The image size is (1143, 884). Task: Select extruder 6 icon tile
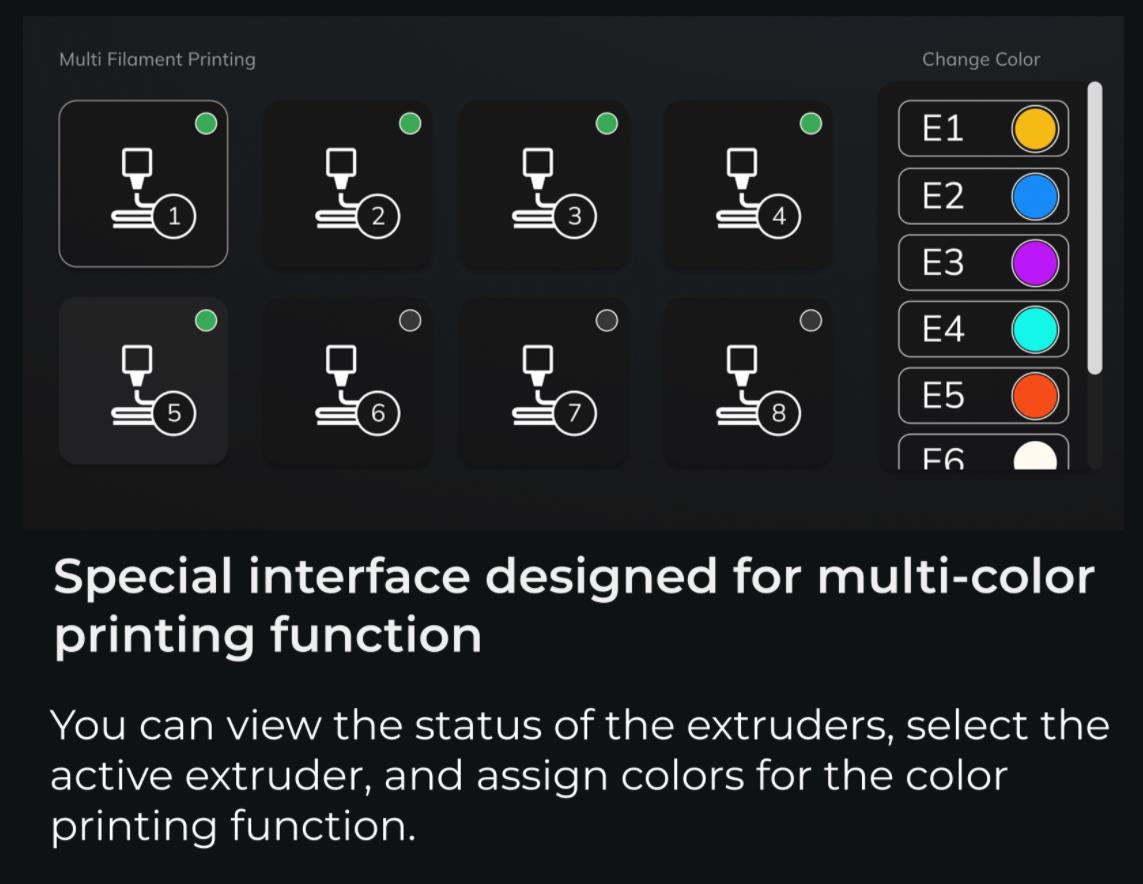coord(347,381)
